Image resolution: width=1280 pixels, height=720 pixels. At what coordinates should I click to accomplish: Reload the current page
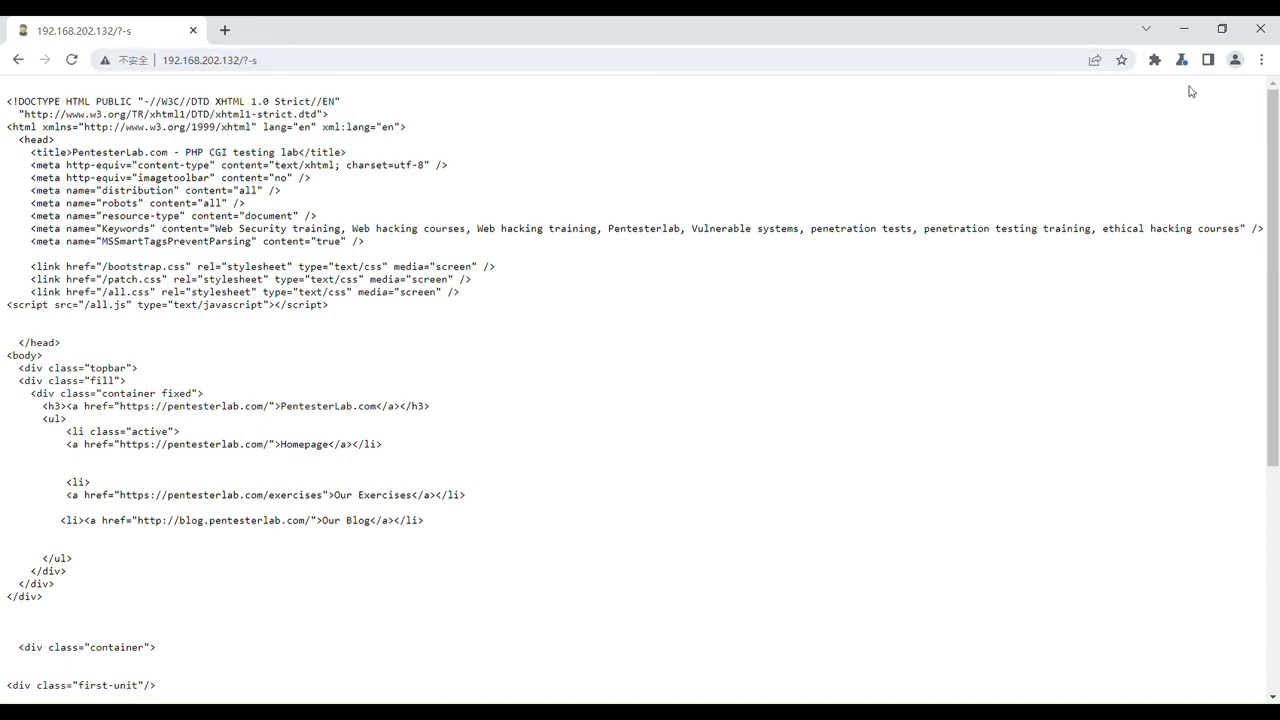pyautogui.click(x=72, y=60)
